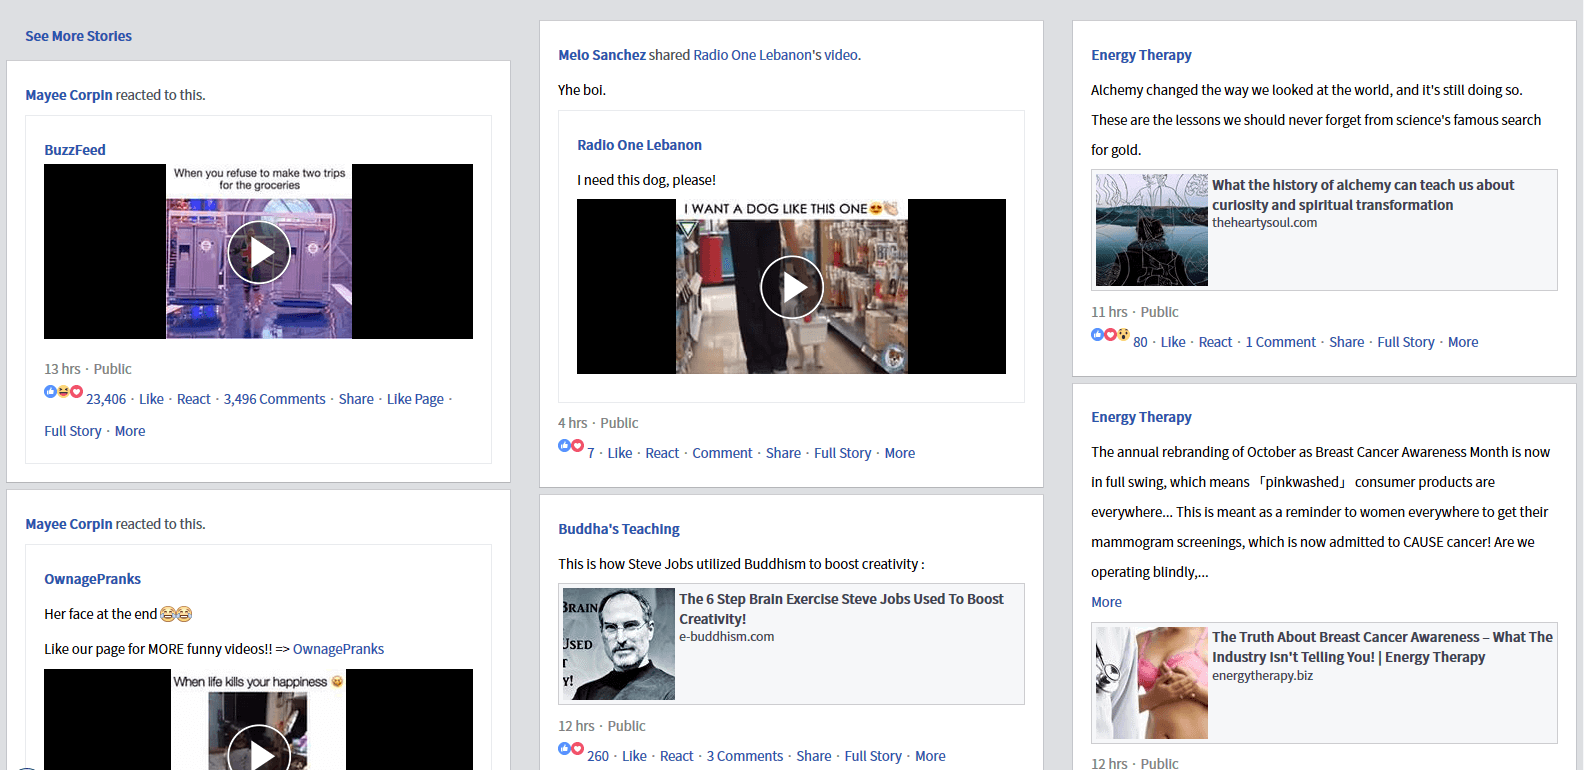1584x770 pixels.
Task: Follow the OwnagePranks link after the arrow
Action: pyautogui.click(x=338, y=649)
